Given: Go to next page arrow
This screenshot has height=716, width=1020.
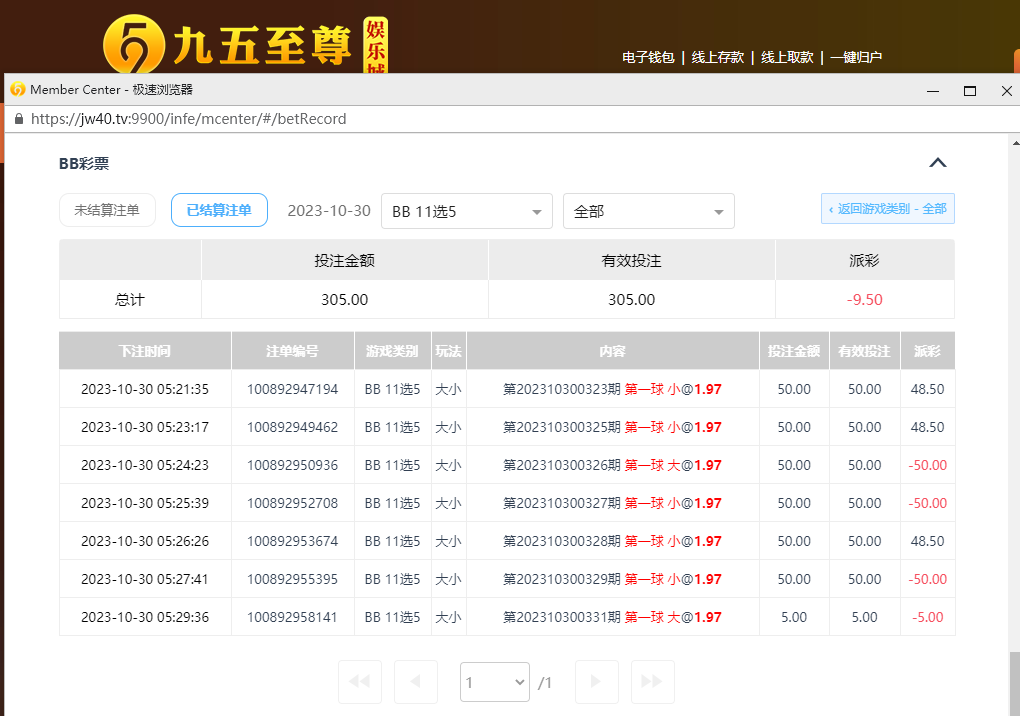Looking at the screenshot, I should pos(597,681).
